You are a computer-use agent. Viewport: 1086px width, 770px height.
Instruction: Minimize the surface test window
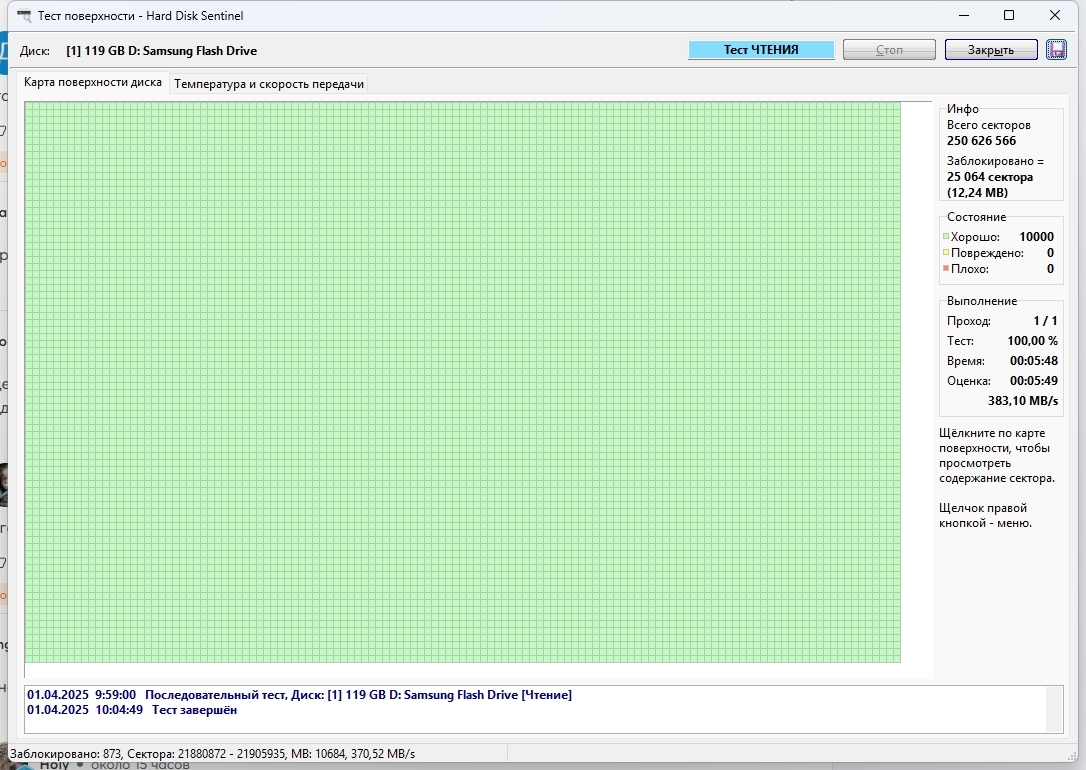(964, 15)
